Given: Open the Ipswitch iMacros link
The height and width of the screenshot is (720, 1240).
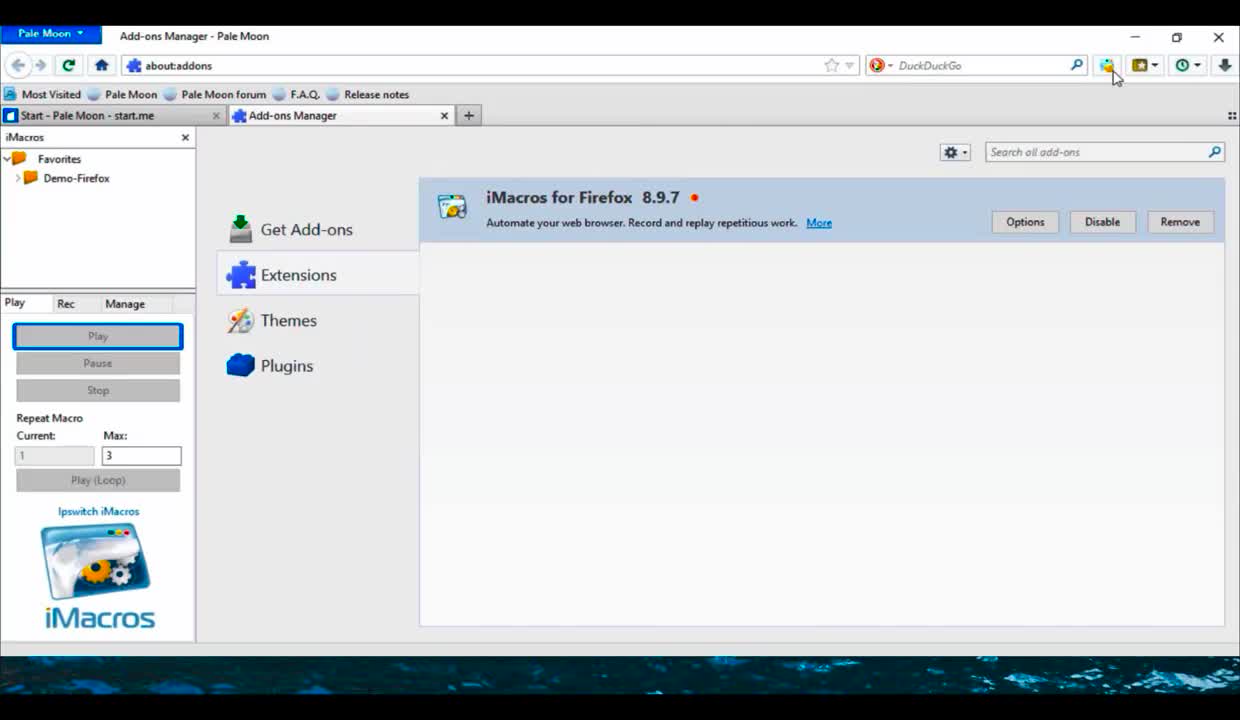Looking at the screenshot, I should (x=98, y=511).
